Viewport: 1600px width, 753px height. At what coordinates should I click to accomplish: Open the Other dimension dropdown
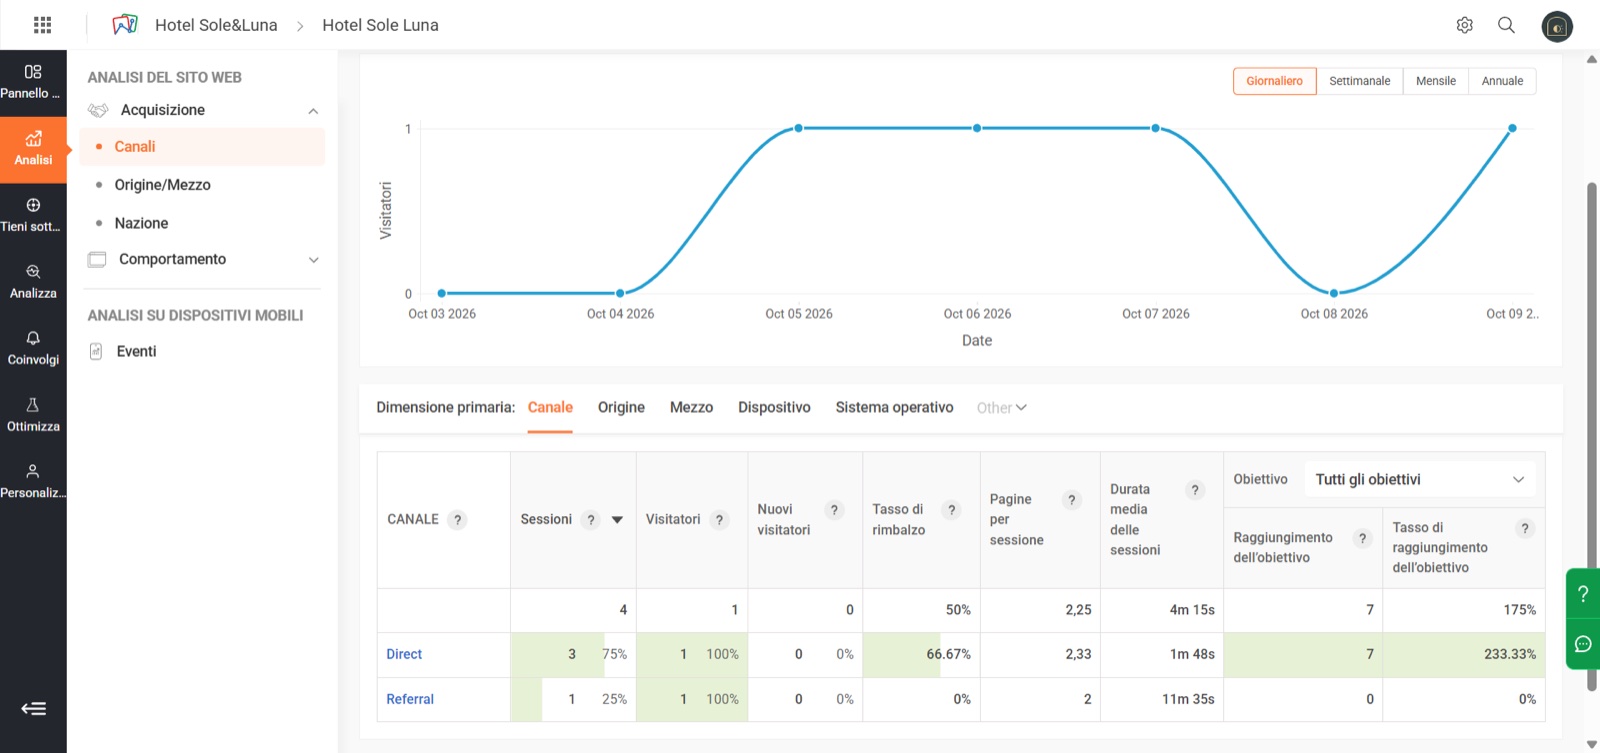click(x=1001, y=408)
